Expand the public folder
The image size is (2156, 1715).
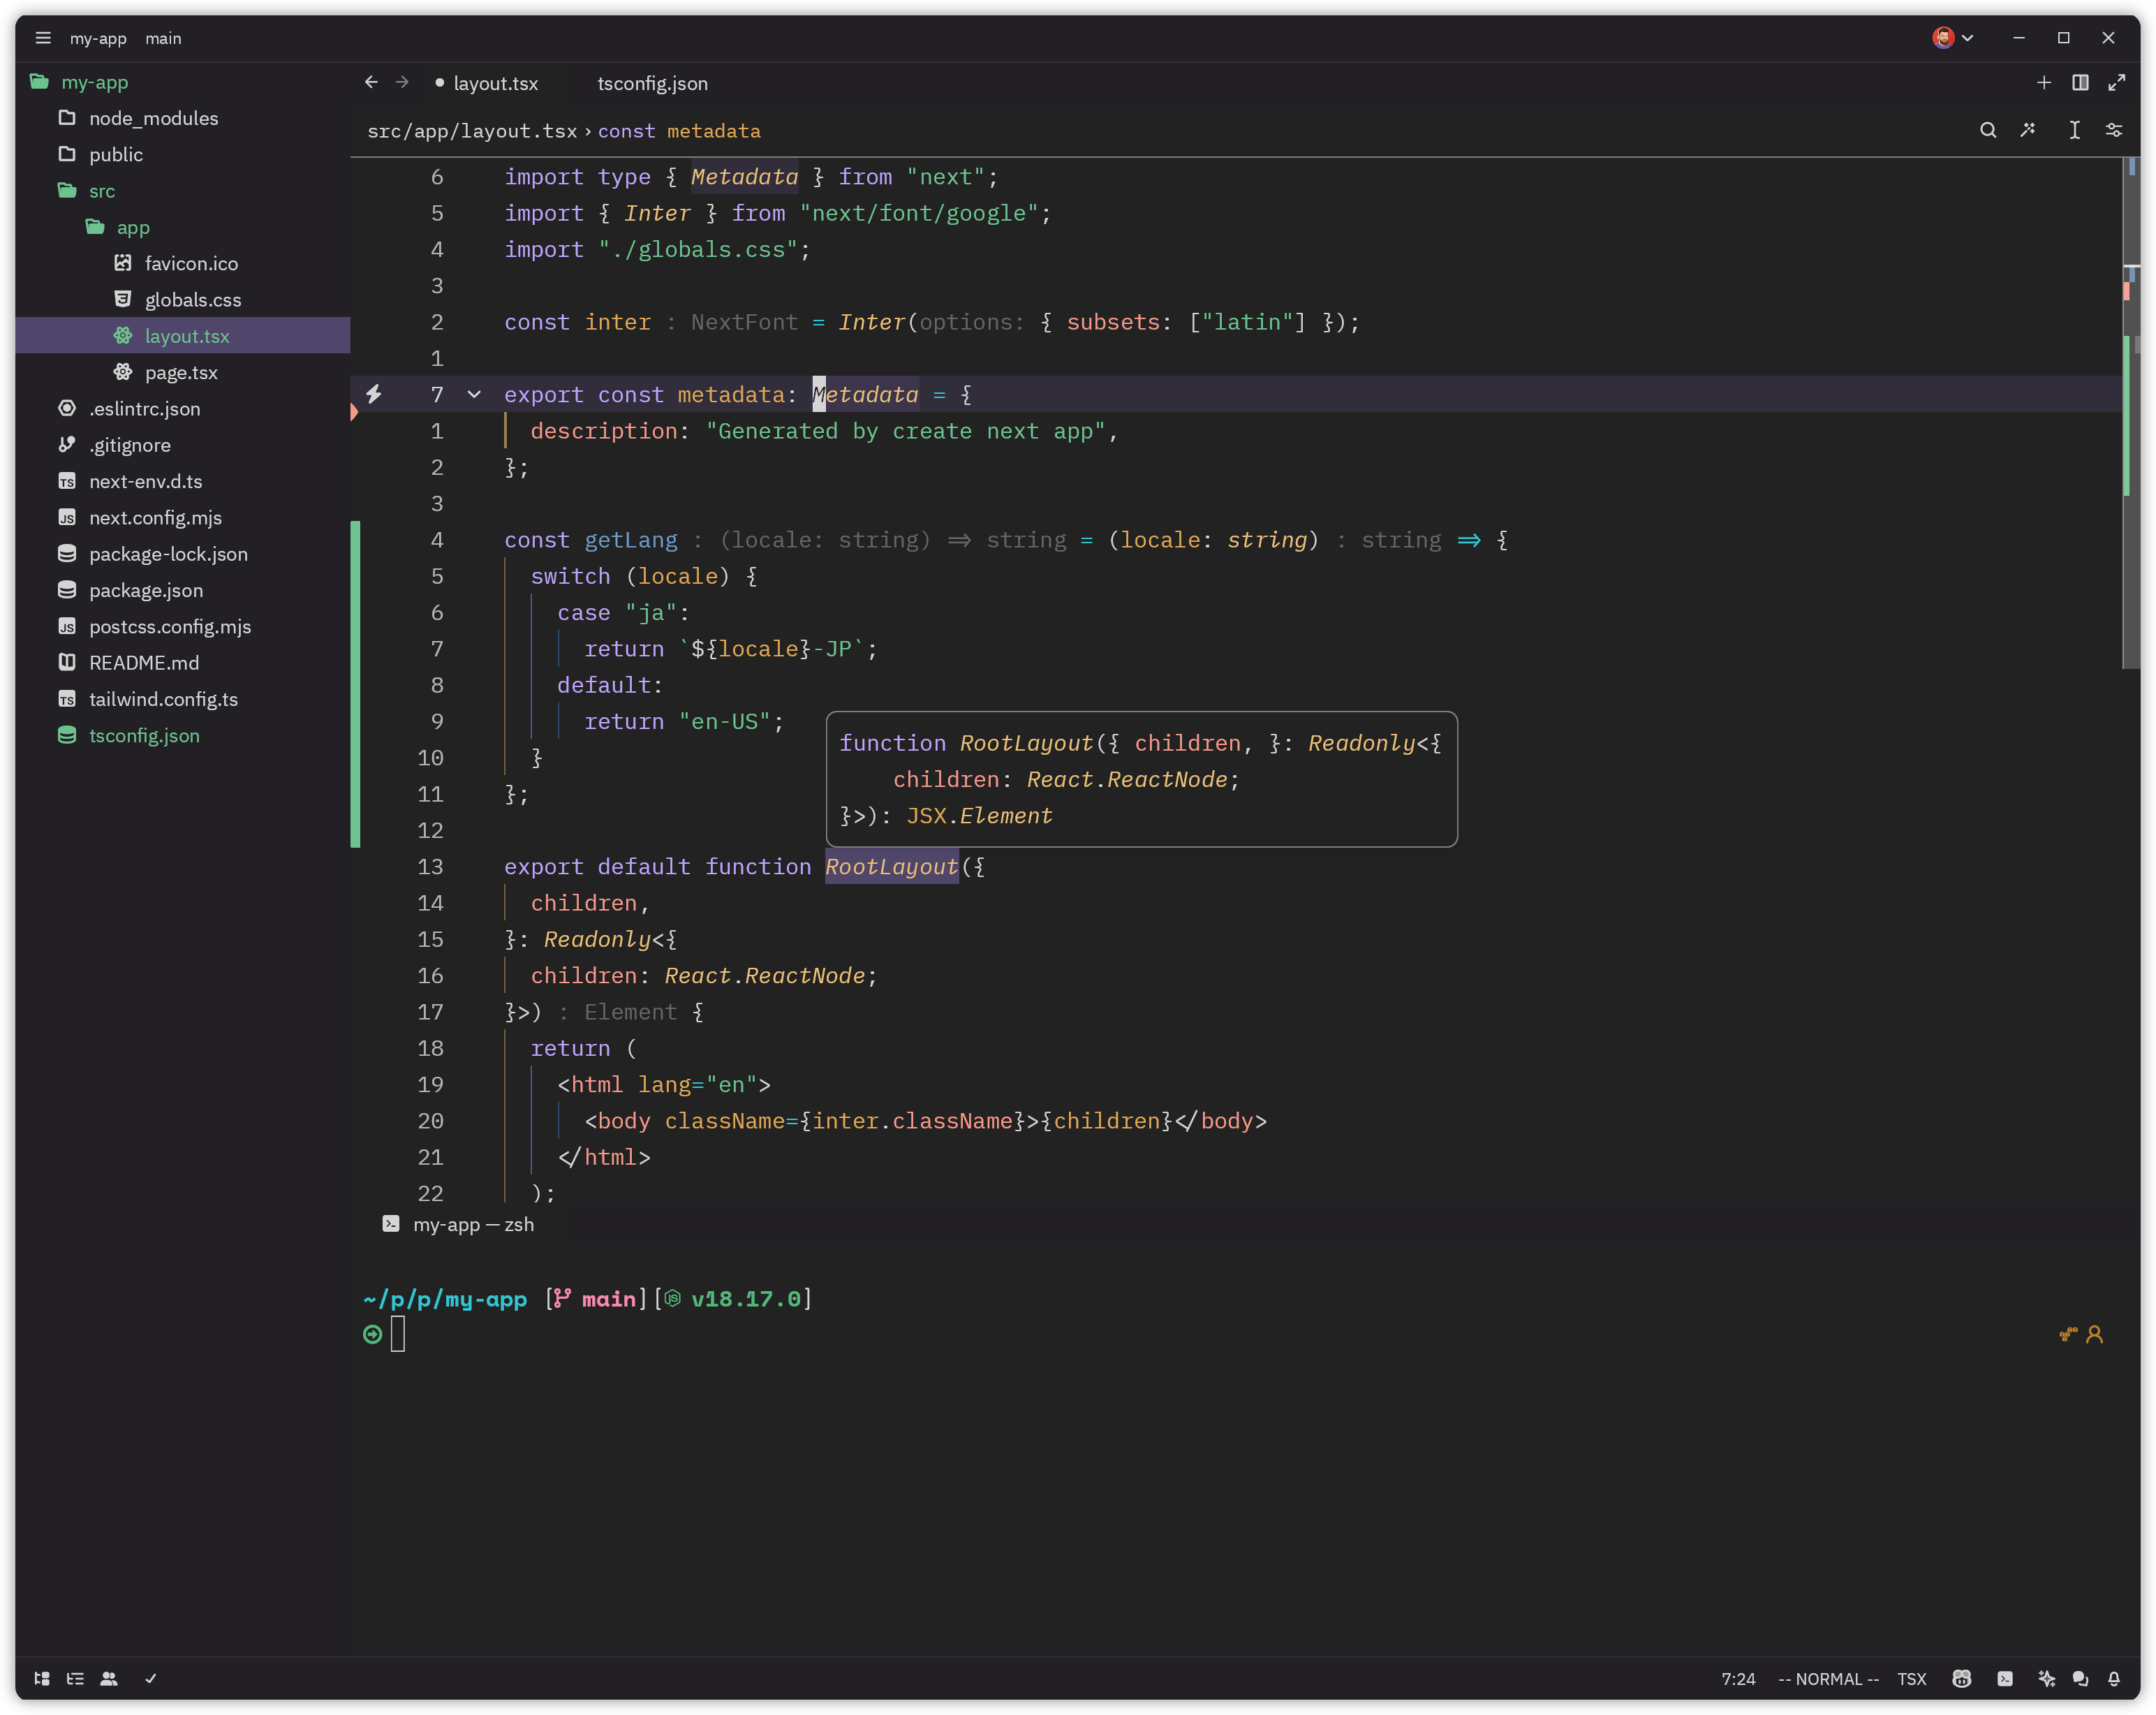tap(100, 154)
